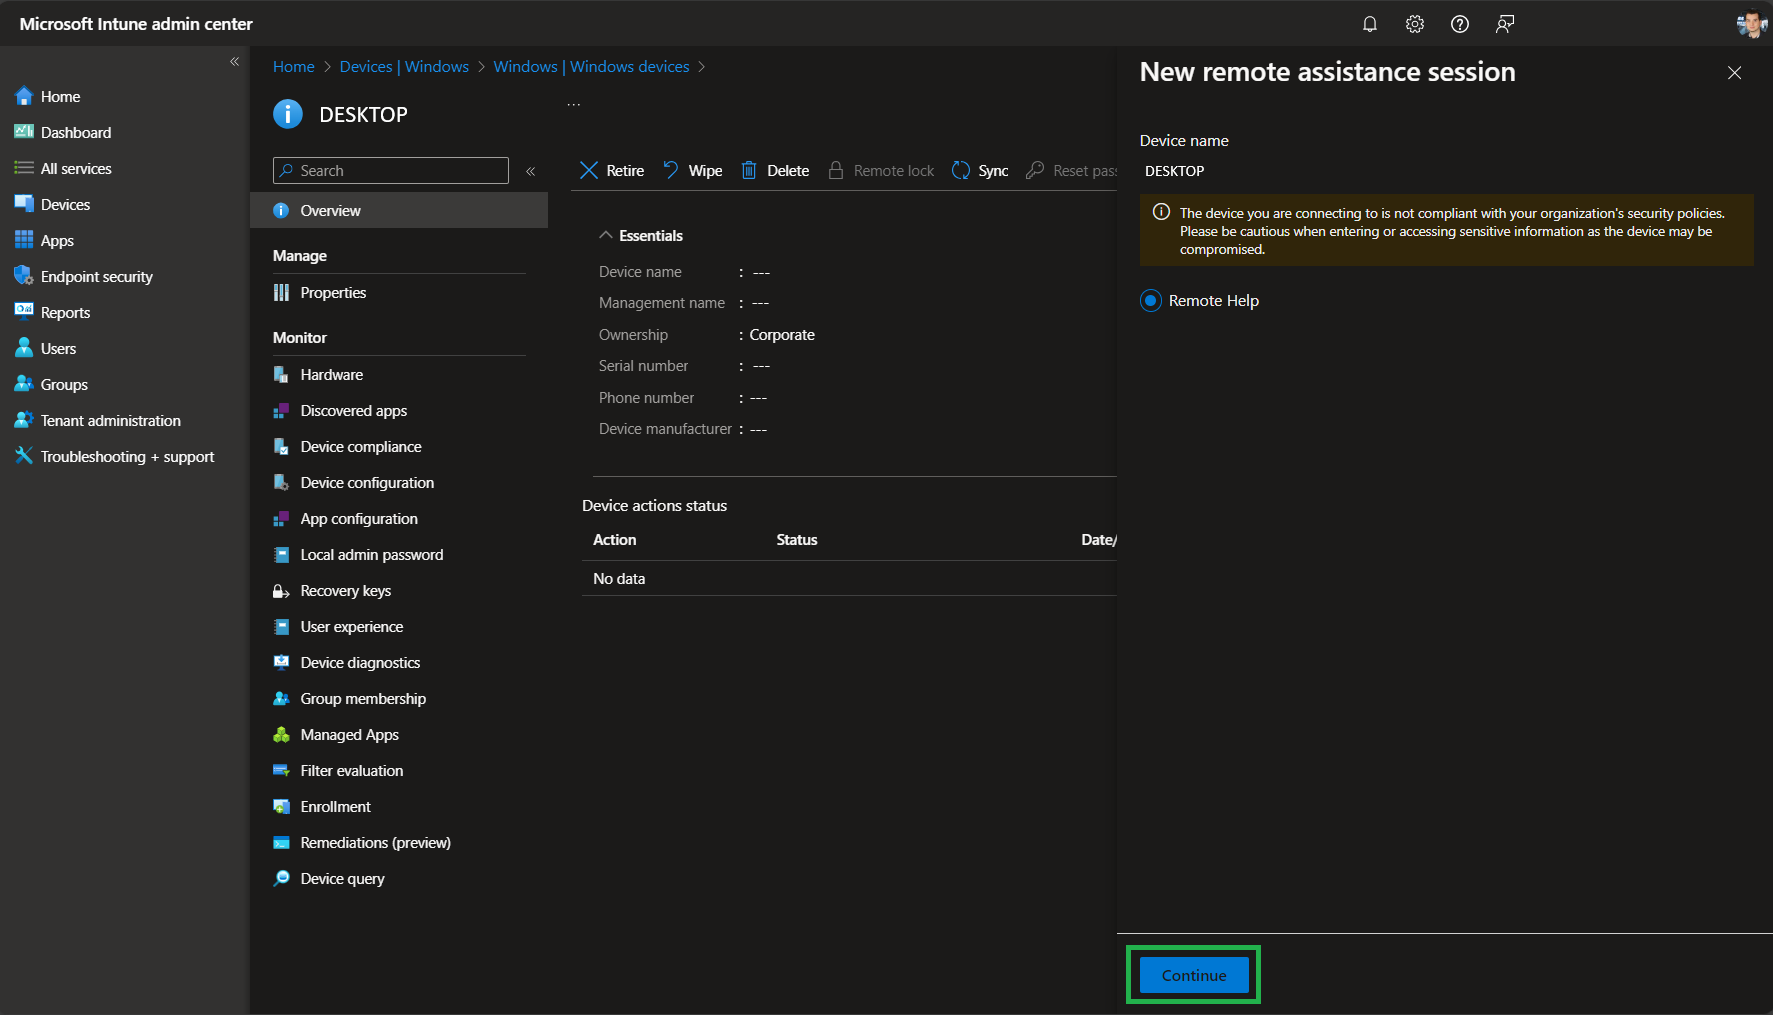This screenshot has width=1773, height=1015.
Task: Click the Wipe device action
Action: 693,171
